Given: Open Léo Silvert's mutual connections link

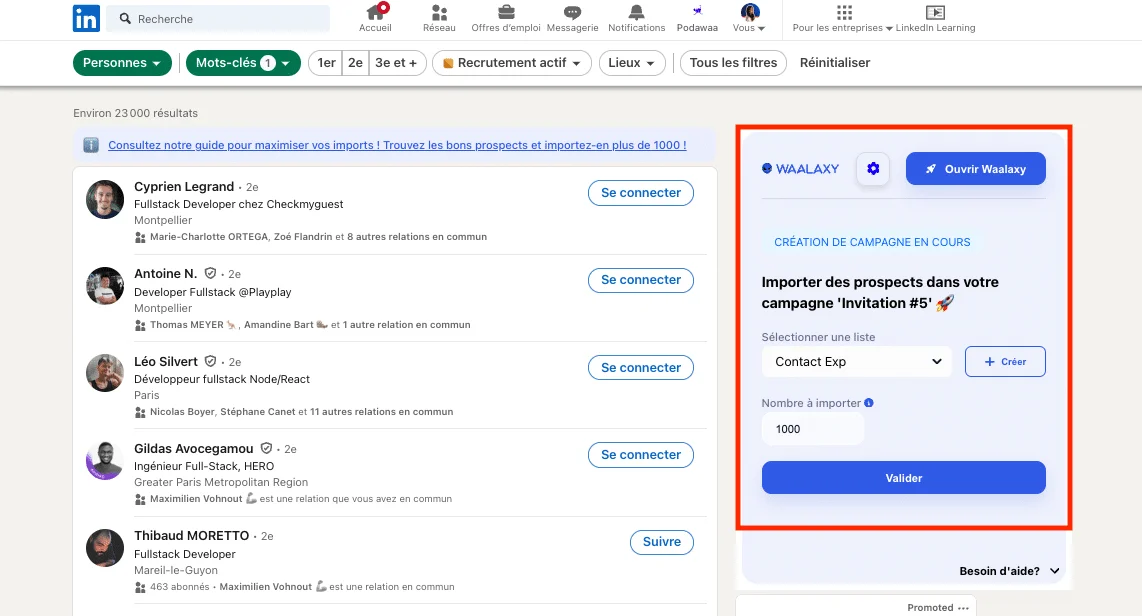Looking at the screenshot, I should 302,411.
